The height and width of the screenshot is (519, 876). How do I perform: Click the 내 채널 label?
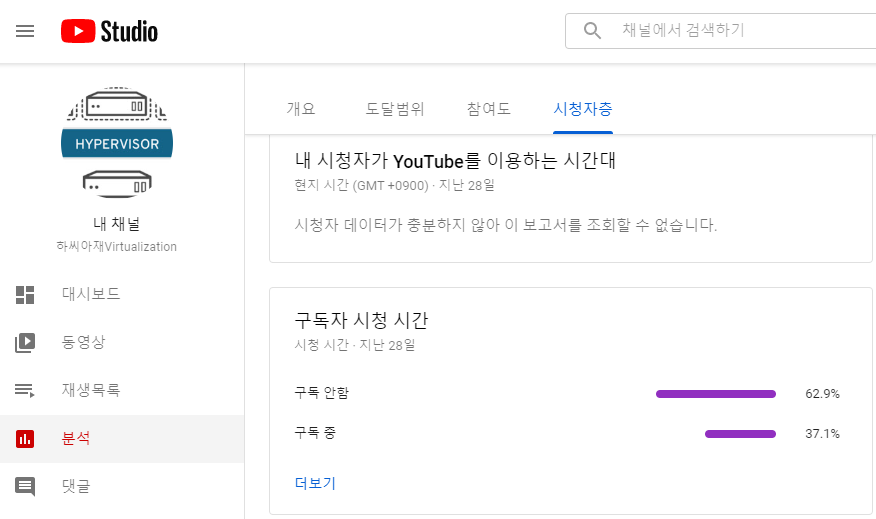(117, 224)
